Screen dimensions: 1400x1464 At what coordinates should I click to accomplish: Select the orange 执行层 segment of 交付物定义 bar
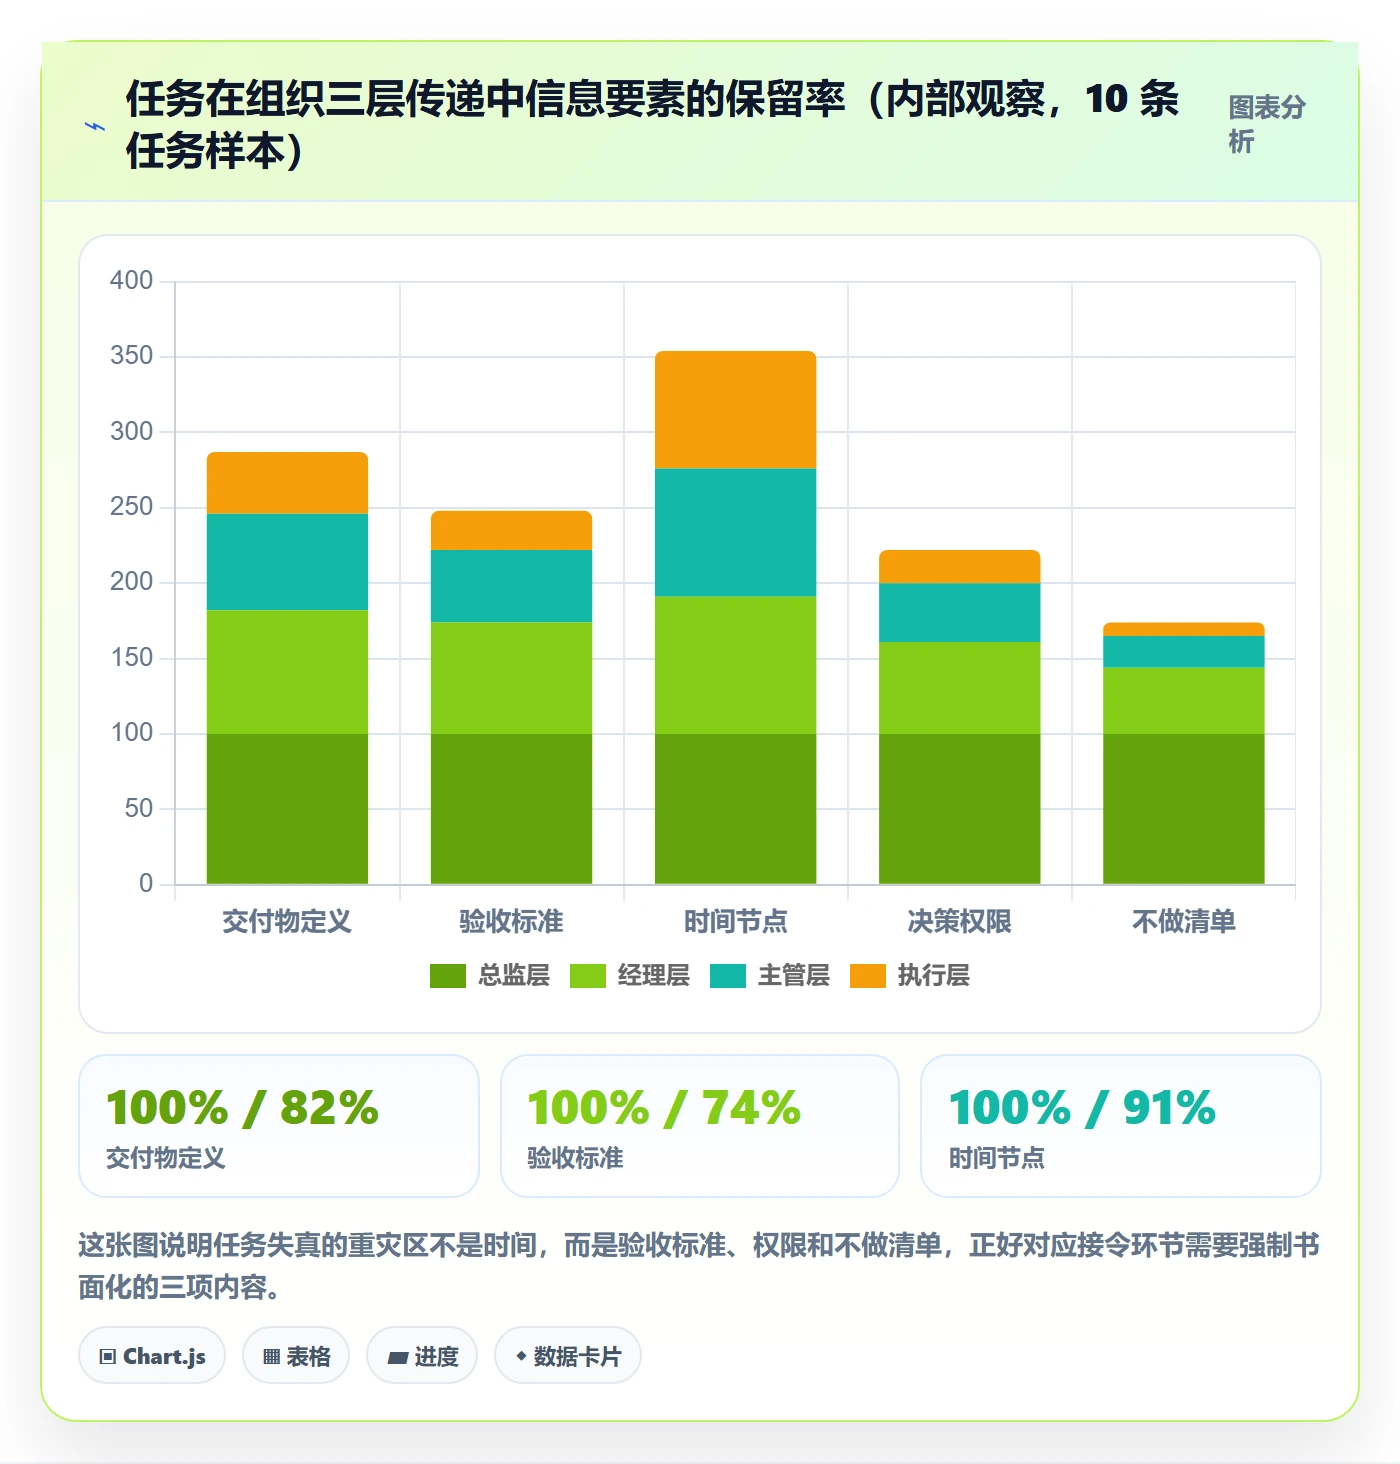coord(288,483)
